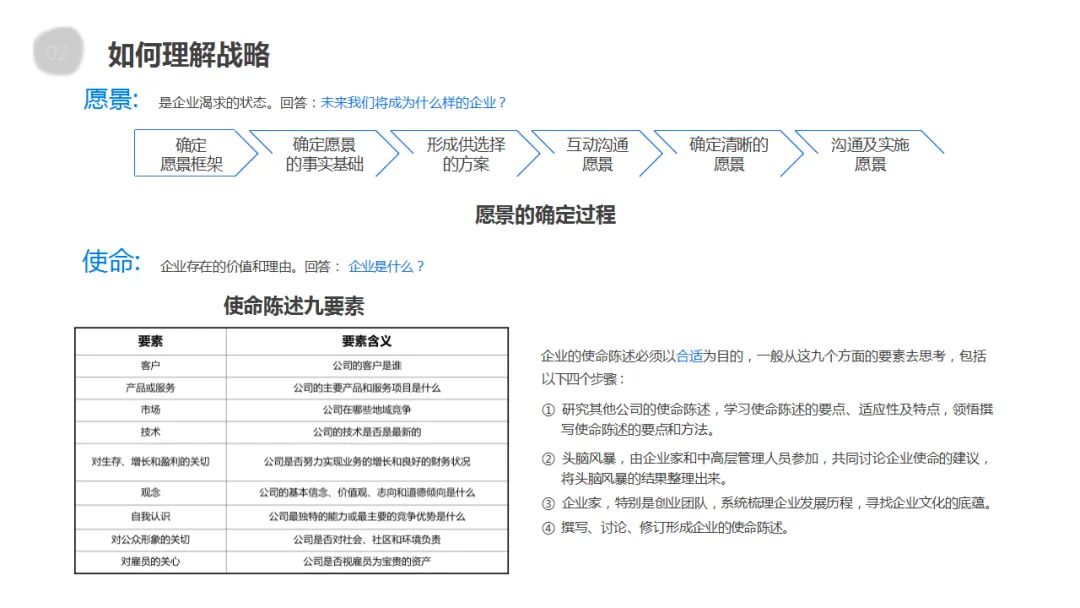Select the 观念 table cell
The image size is (1080, 608).
pyautogui.click(x=150, y=492)
